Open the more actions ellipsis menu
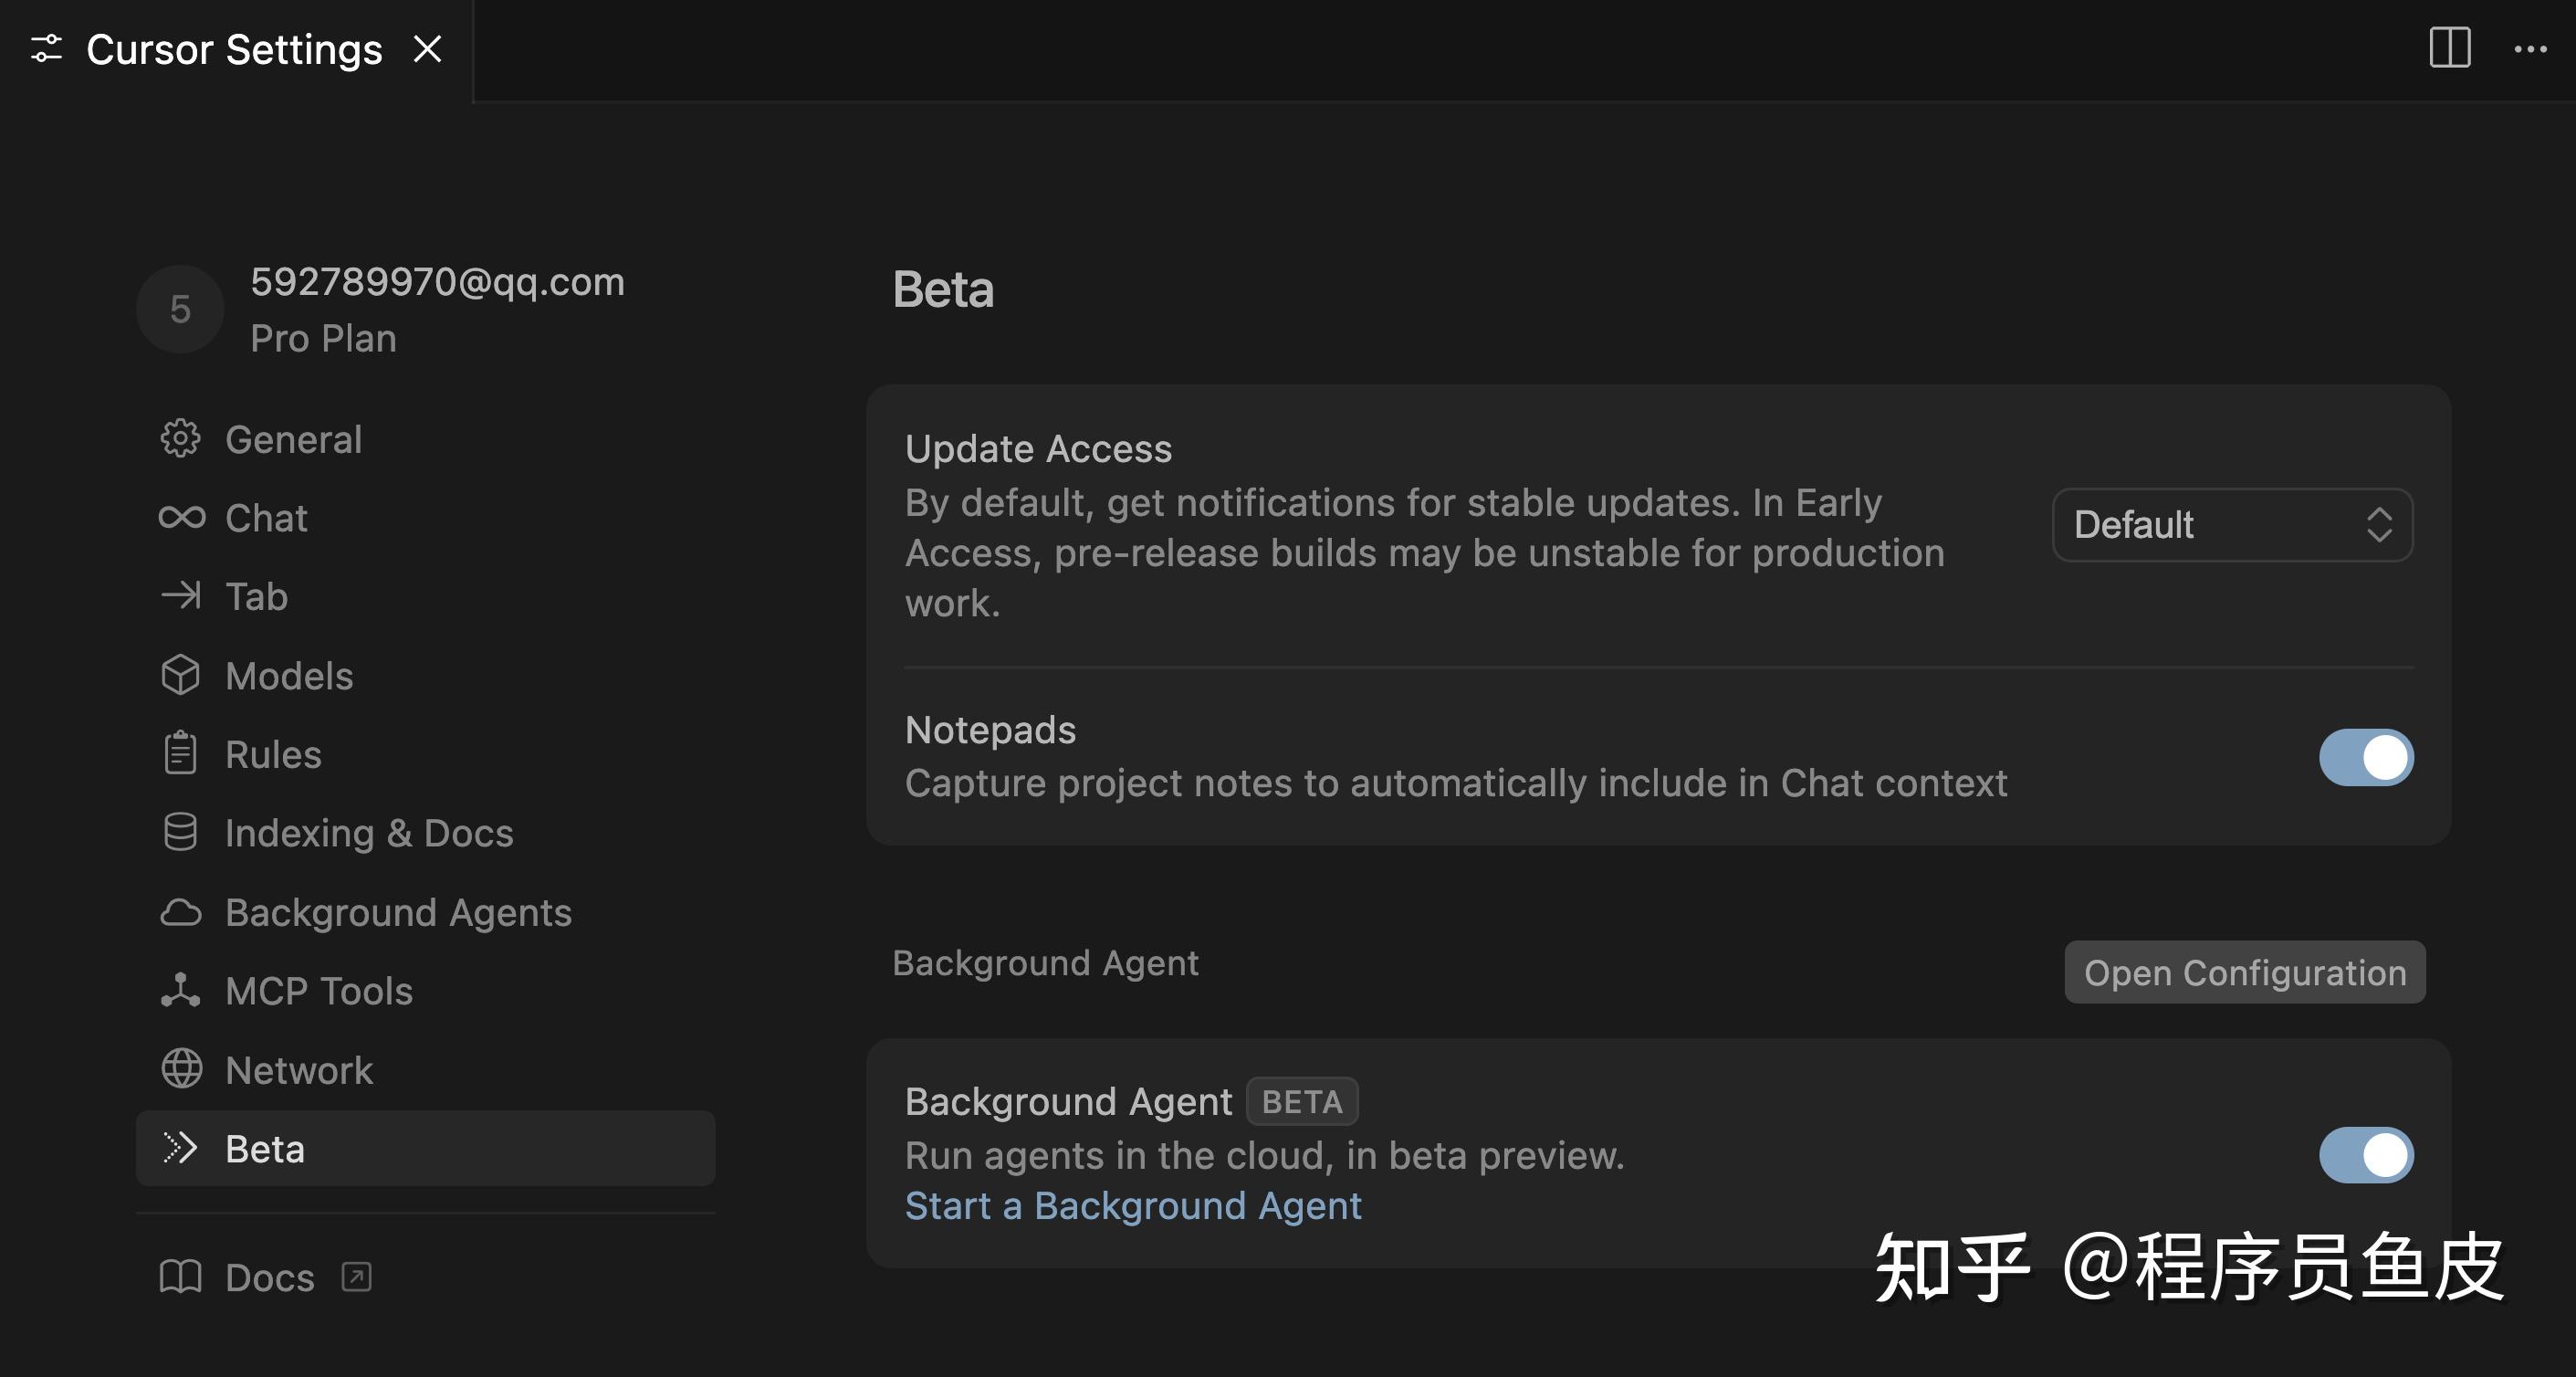Image resolution: width=2576 pixels, height=1377 pixels. click(x=2530, y=49)
